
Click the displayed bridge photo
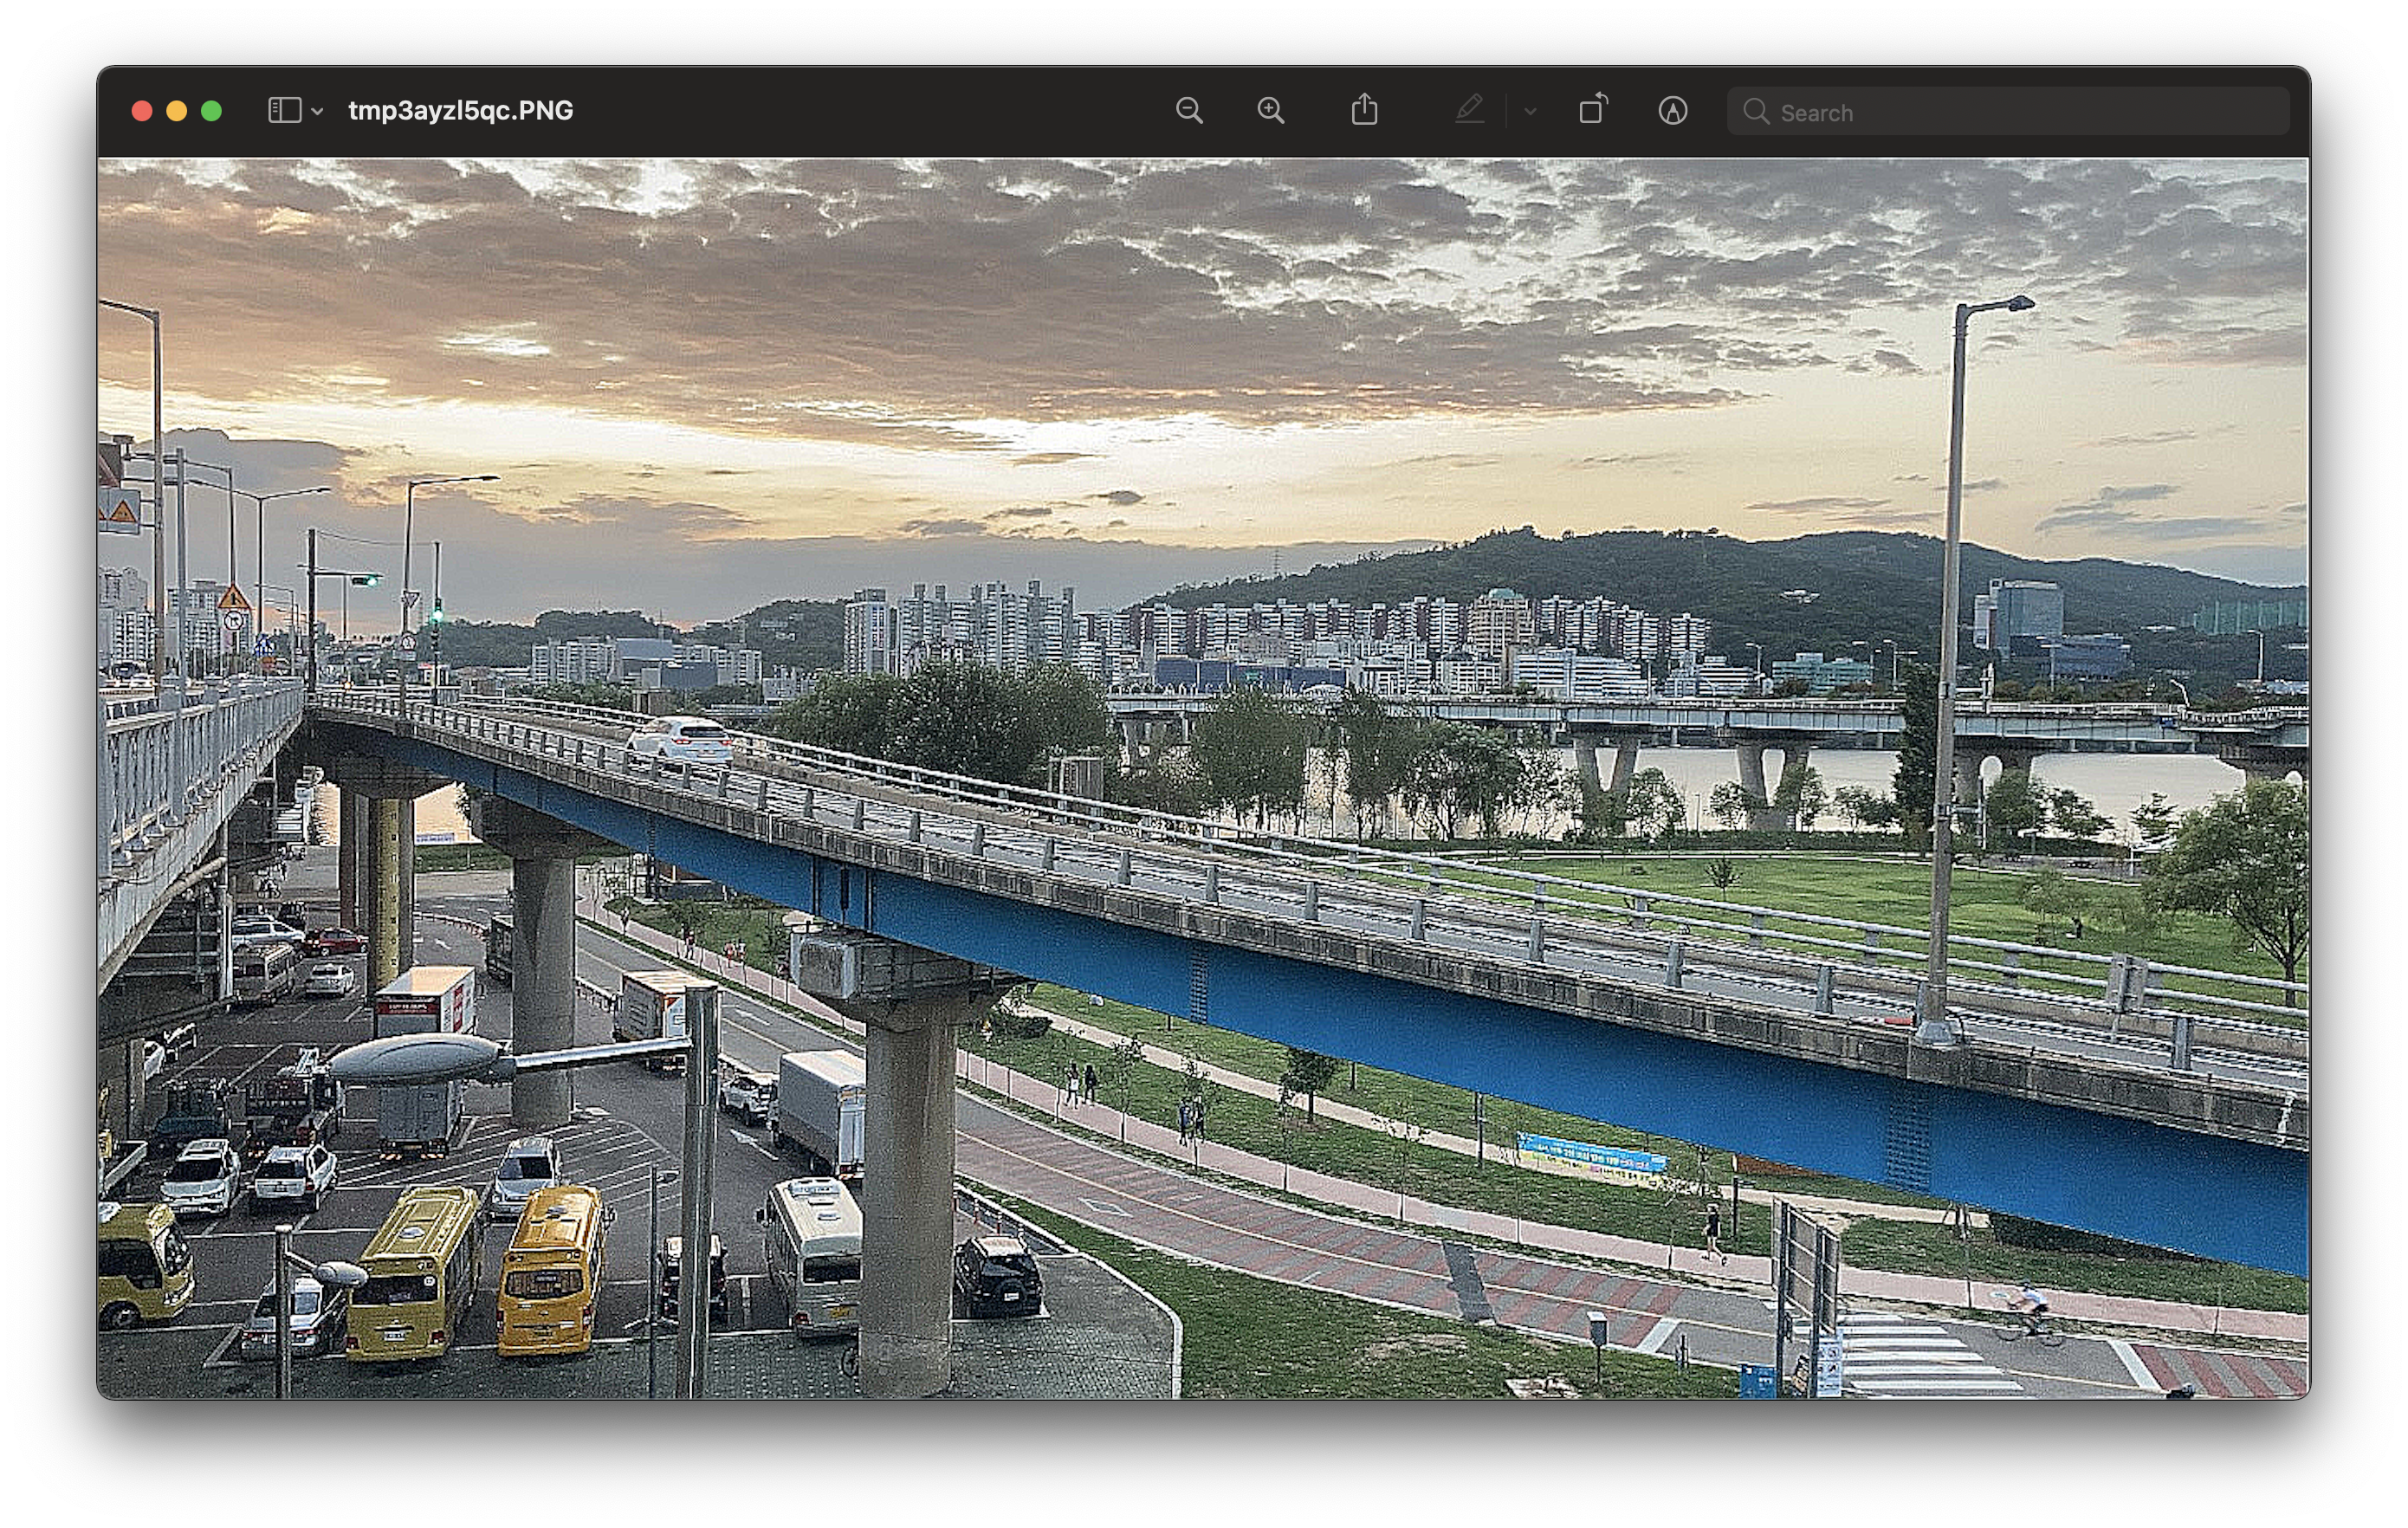[1203, 778]
